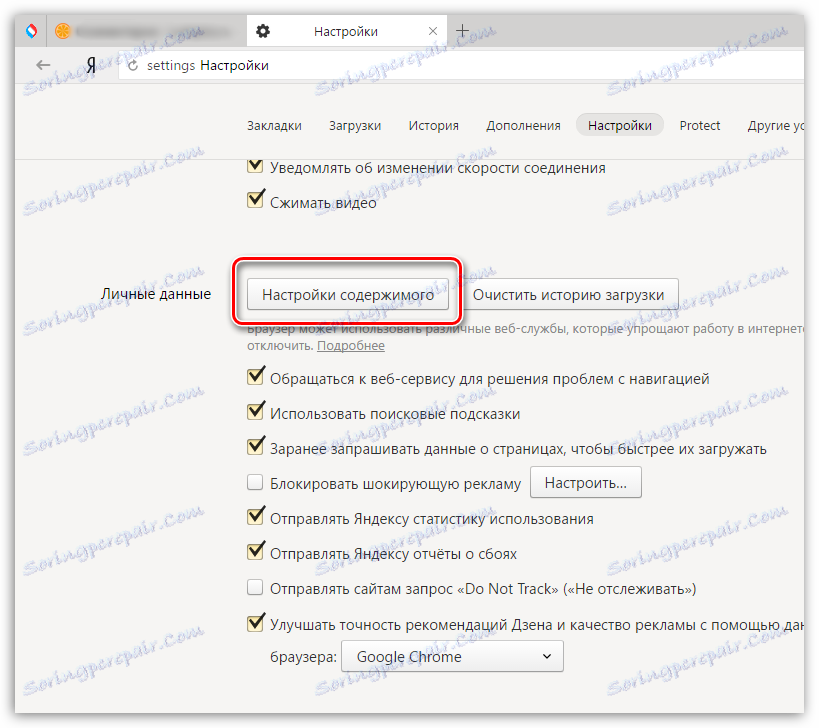Open the Google Chrome browser dropdown

tap(452, 656)
